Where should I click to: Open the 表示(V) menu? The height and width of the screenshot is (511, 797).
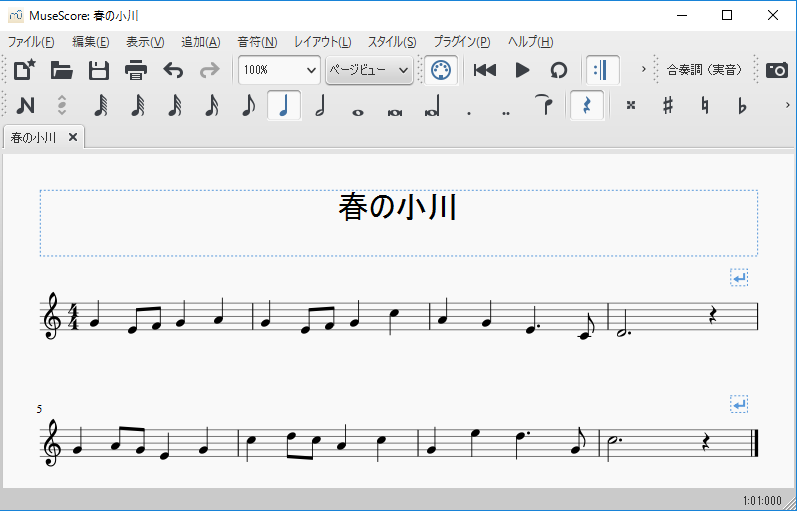coord(145,42)
